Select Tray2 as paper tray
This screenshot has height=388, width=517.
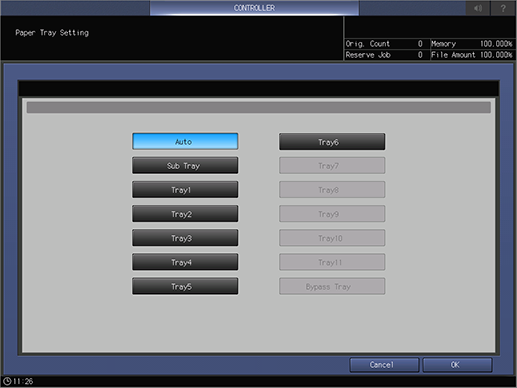pos(185,214)
